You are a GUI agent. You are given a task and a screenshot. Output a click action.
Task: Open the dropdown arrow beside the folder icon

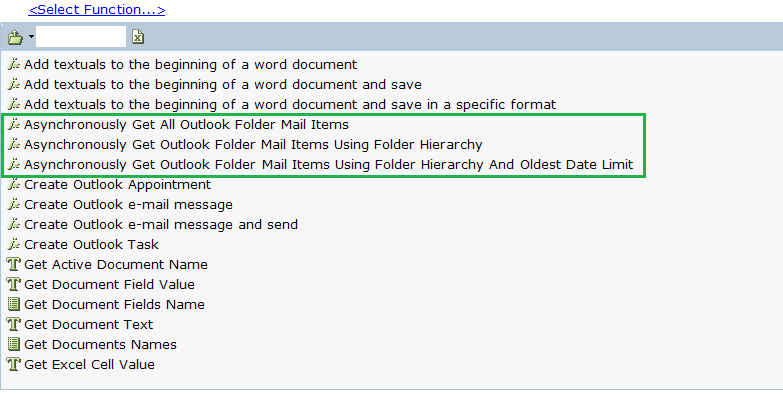pyautogui.click(x=31, y=37)
